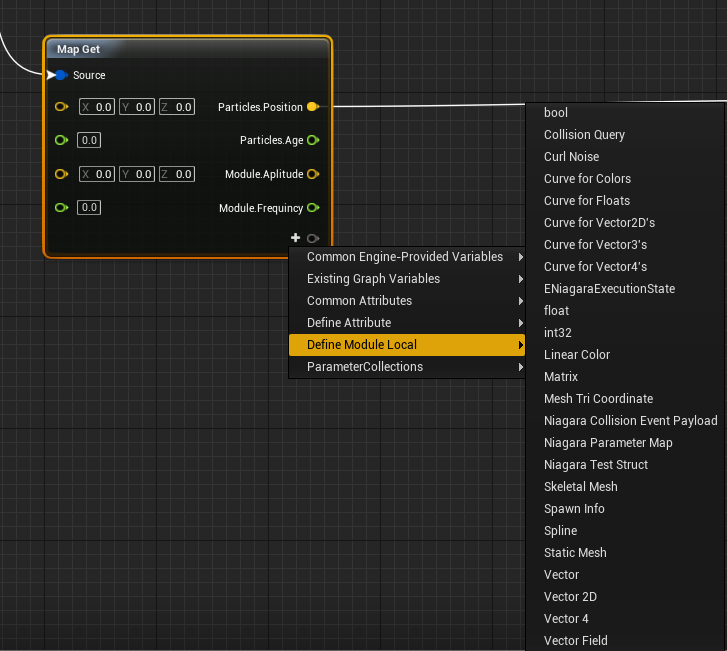Choose Niagara Collision Event Payload type
The width and height of the screenshot is (727, 651).
click(x=625, y=421)
